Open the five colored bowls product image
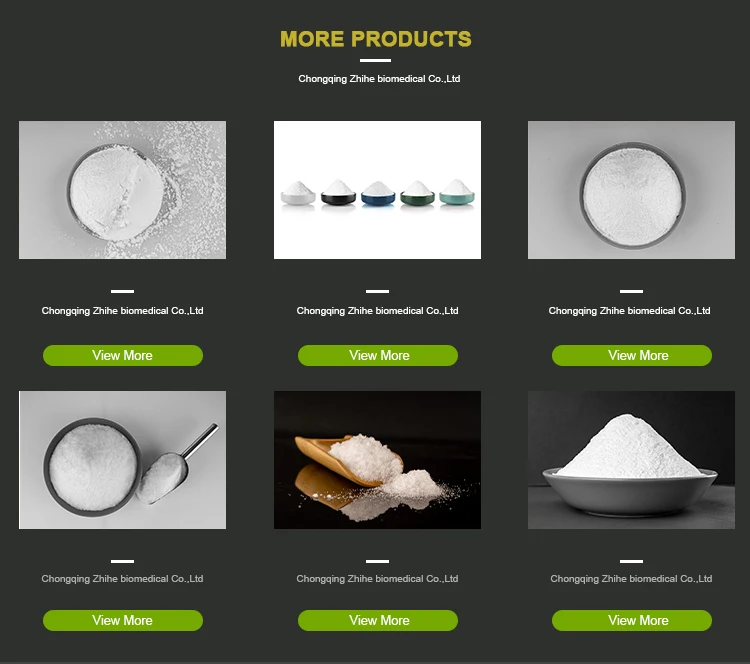 [x=377, y=190]
